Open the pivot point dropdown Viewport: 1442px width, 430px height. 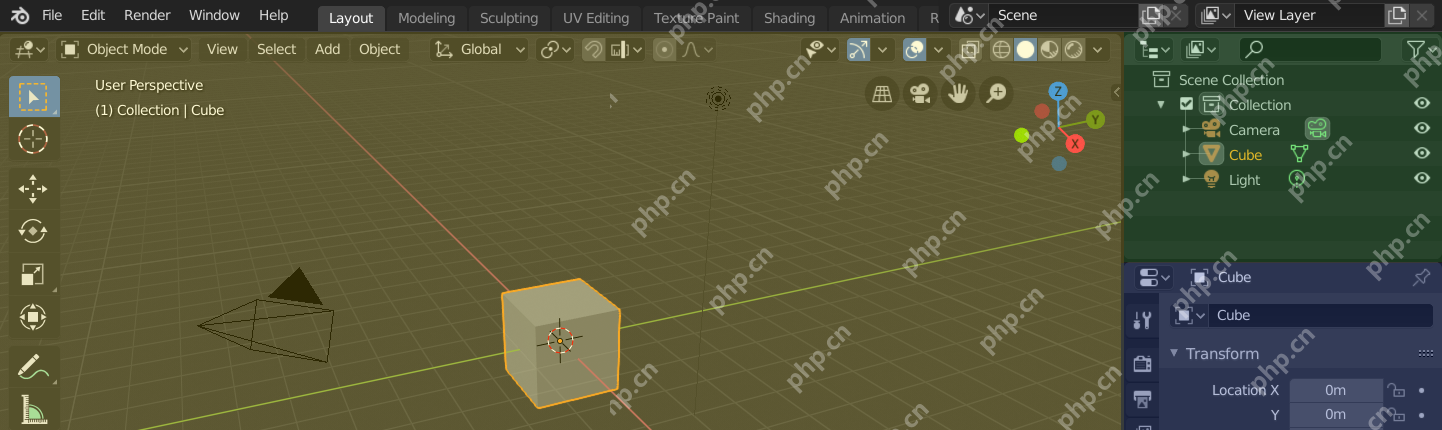(x=556, y=49)
